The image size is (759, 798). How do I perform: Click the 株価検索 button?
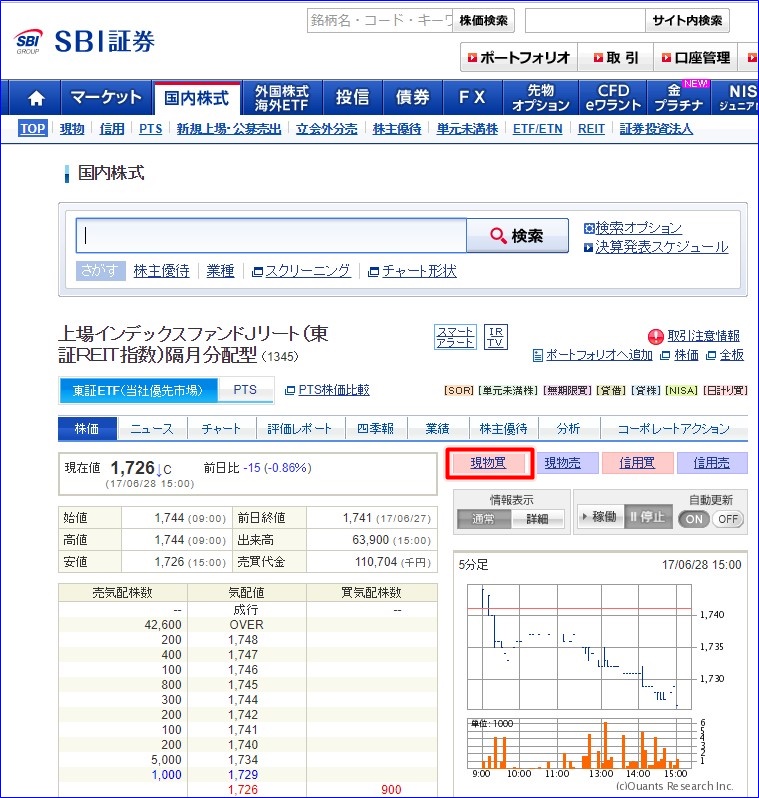(483, 20)
